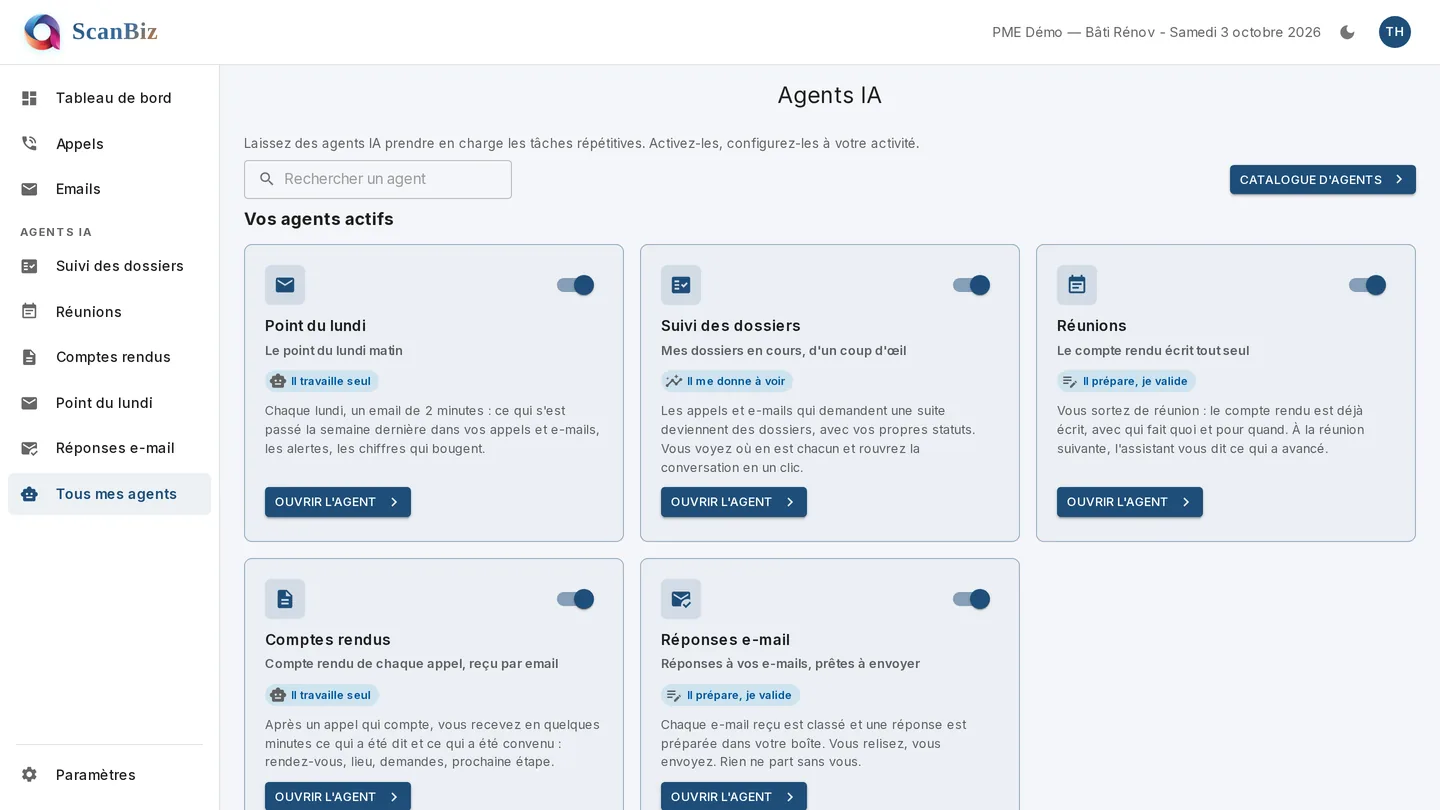Click the Point du lundi card envelope icon
The height and width of the screenshot is (810, 1440).
pyautogui.click(x=285, y=285)
